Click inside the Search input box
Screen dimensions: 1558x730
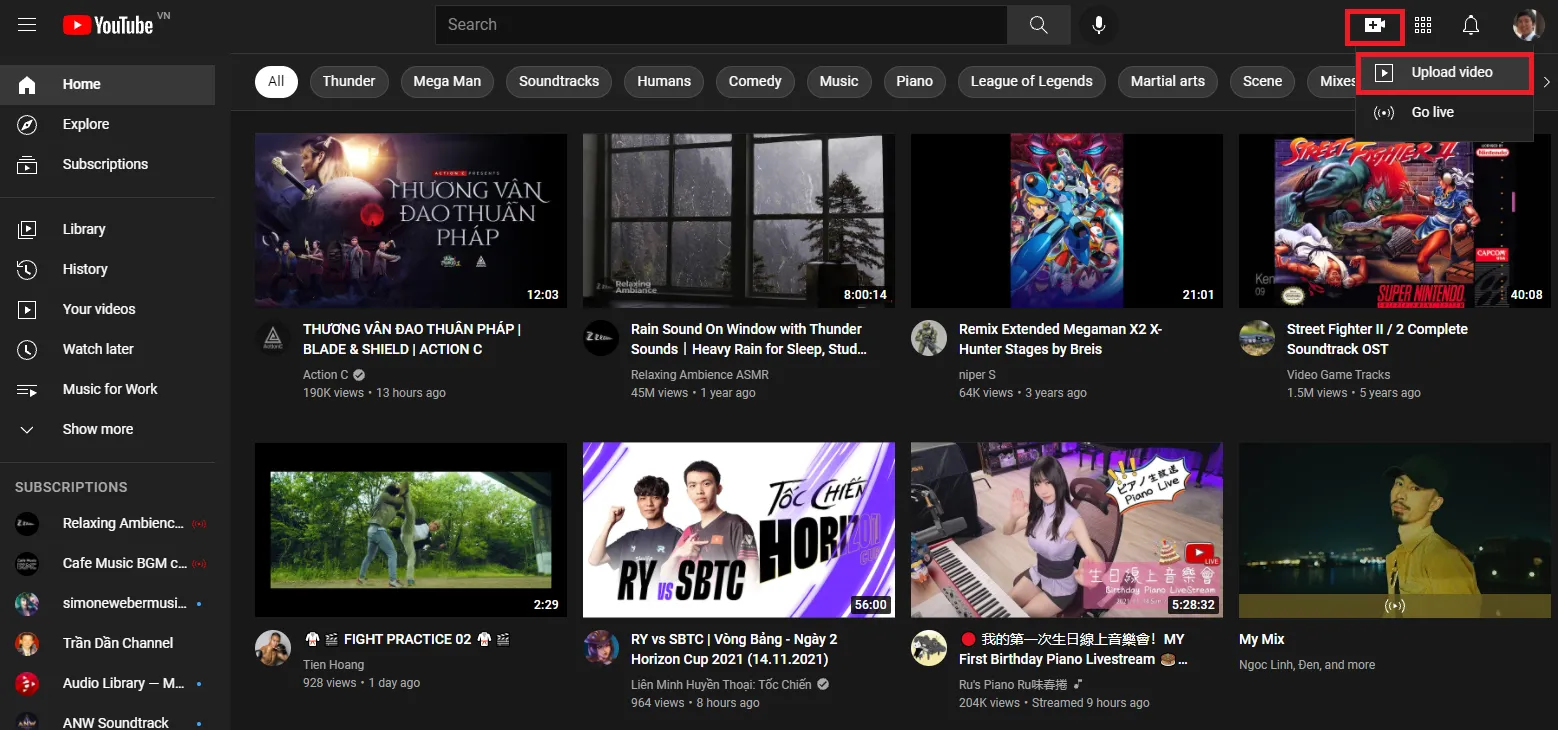click(721, 25)
